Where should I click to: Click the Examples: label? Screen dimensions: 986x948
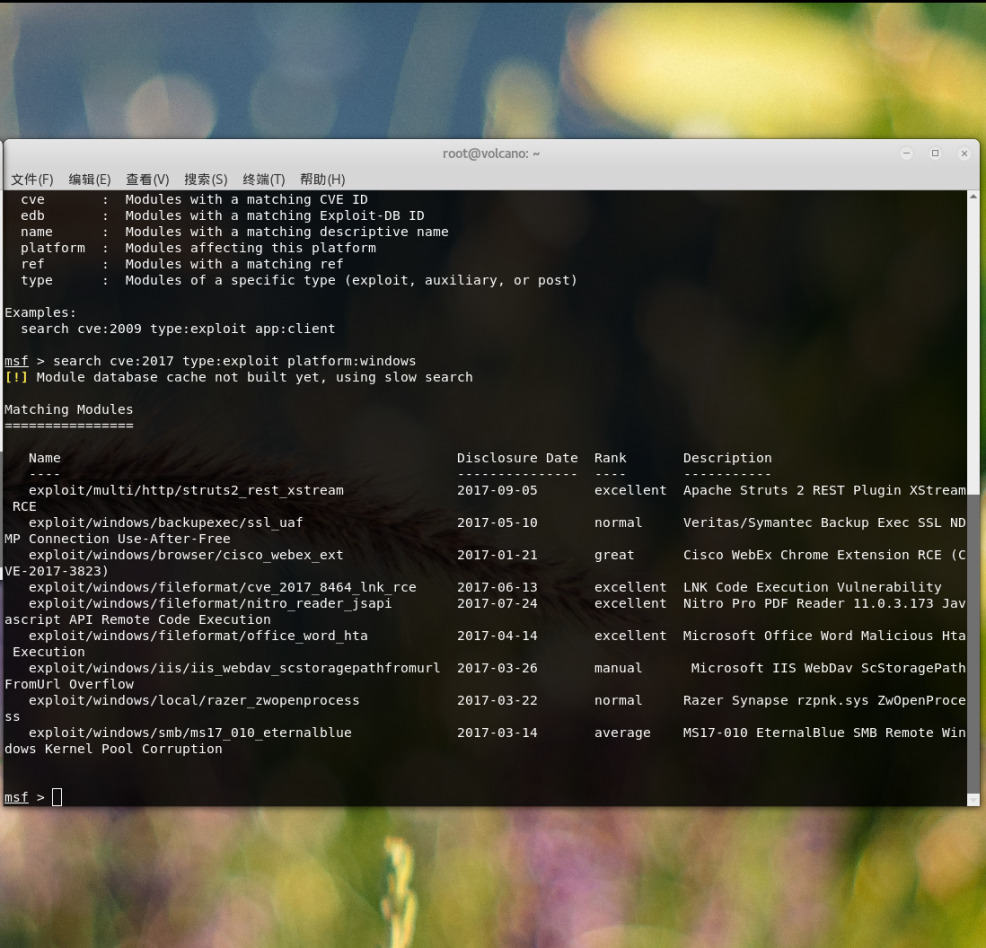point(40,312)
